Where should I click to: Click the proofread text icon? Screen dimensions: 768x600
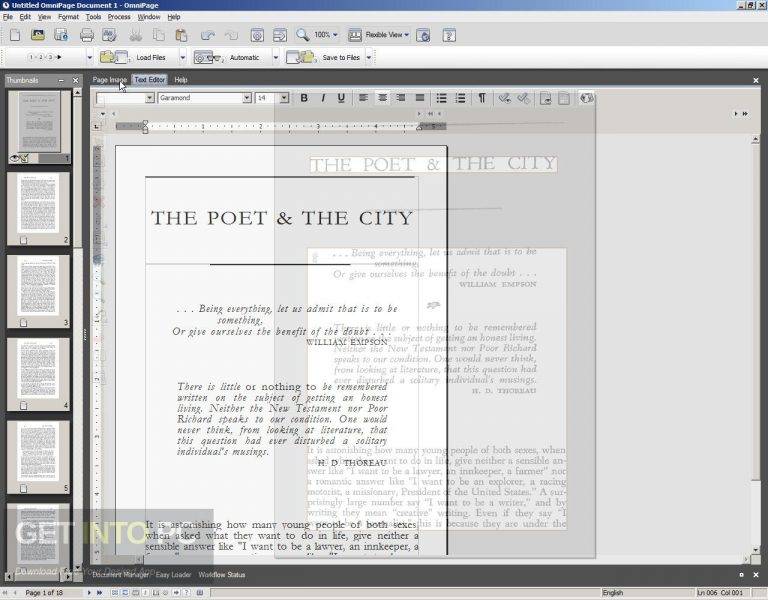109,35
